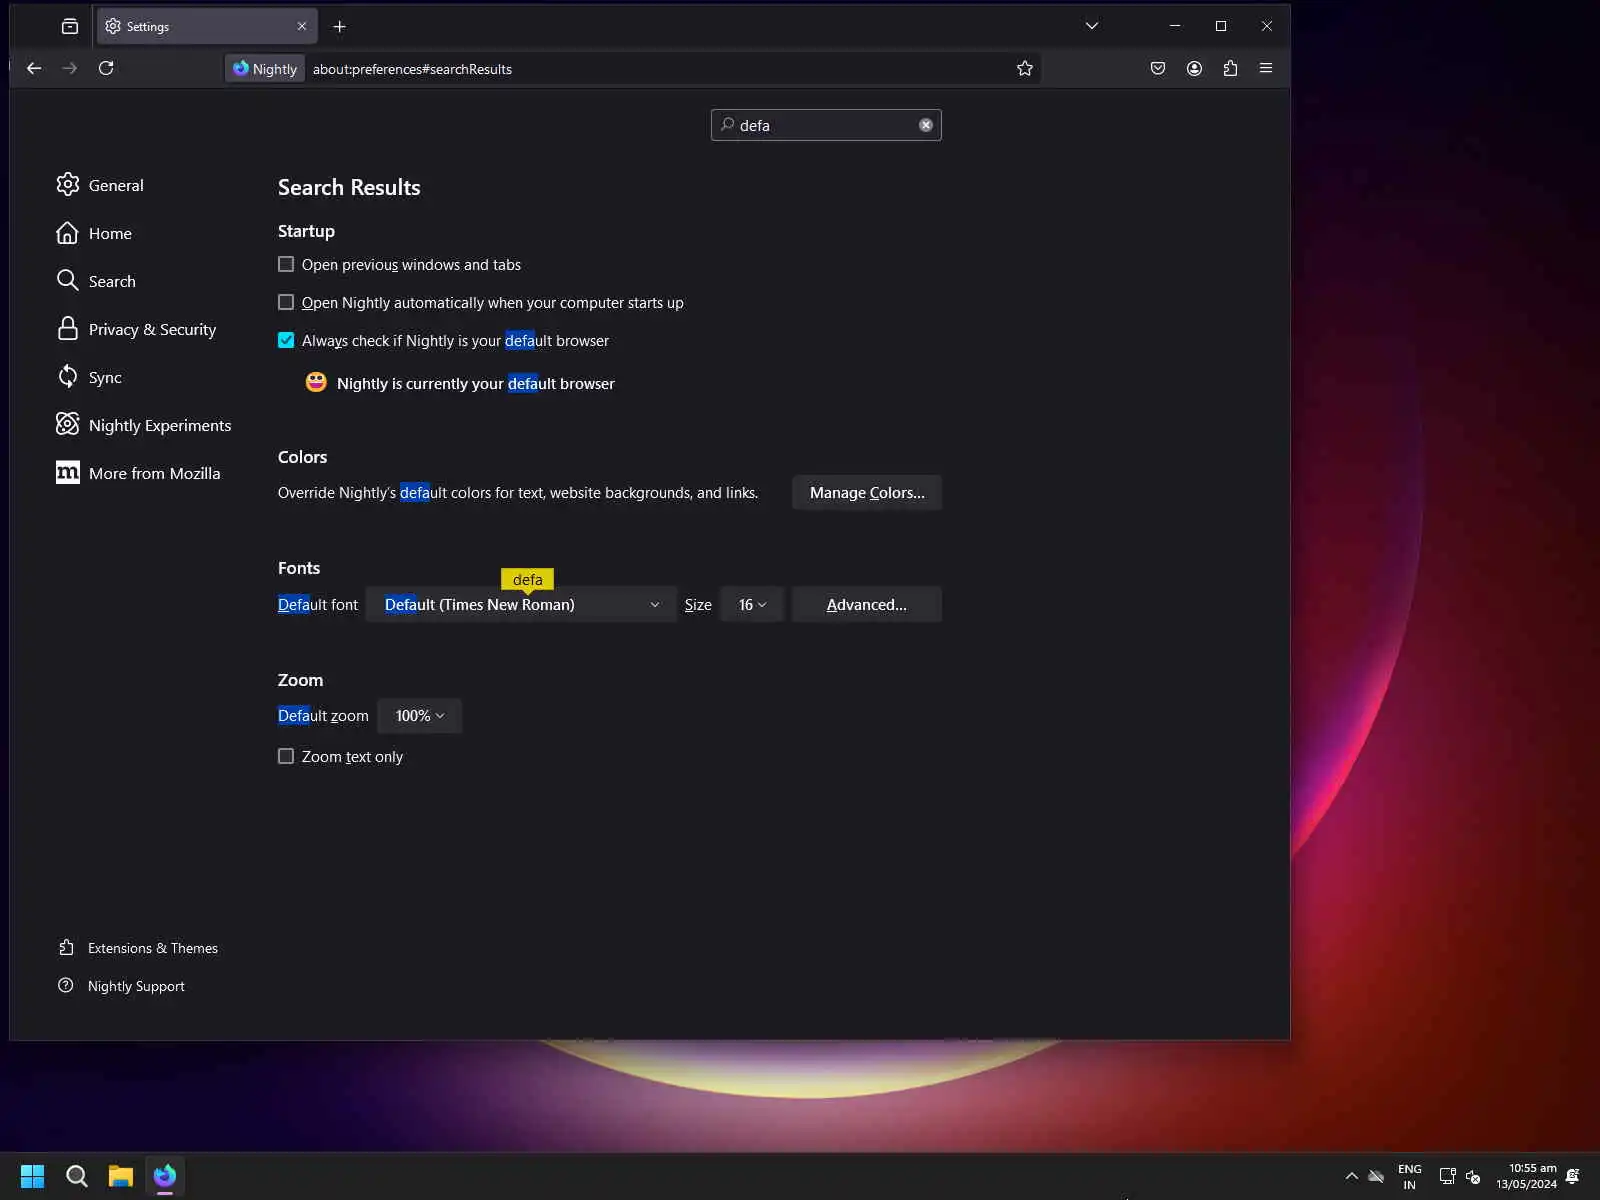Click the back navigation arrow
The width and height of the screenshot is (1600, 1200).
(x=34, y=68)
